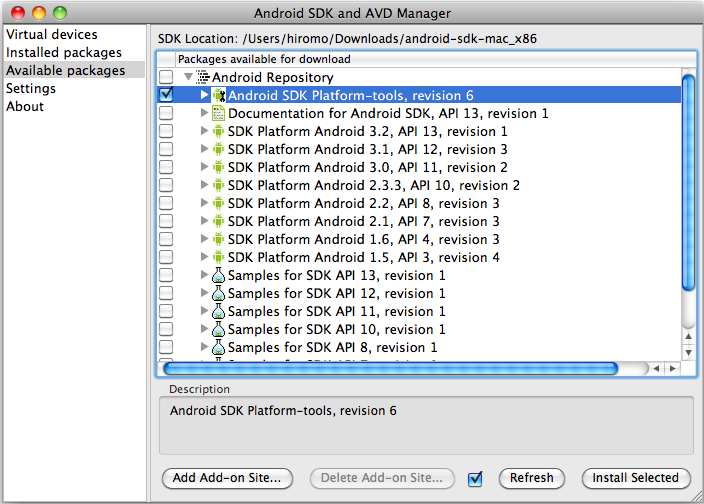The width and height of the screenshot is (704, 504).
Task: Click the Samples API 10 flask icon
Action: click(218, 329)
